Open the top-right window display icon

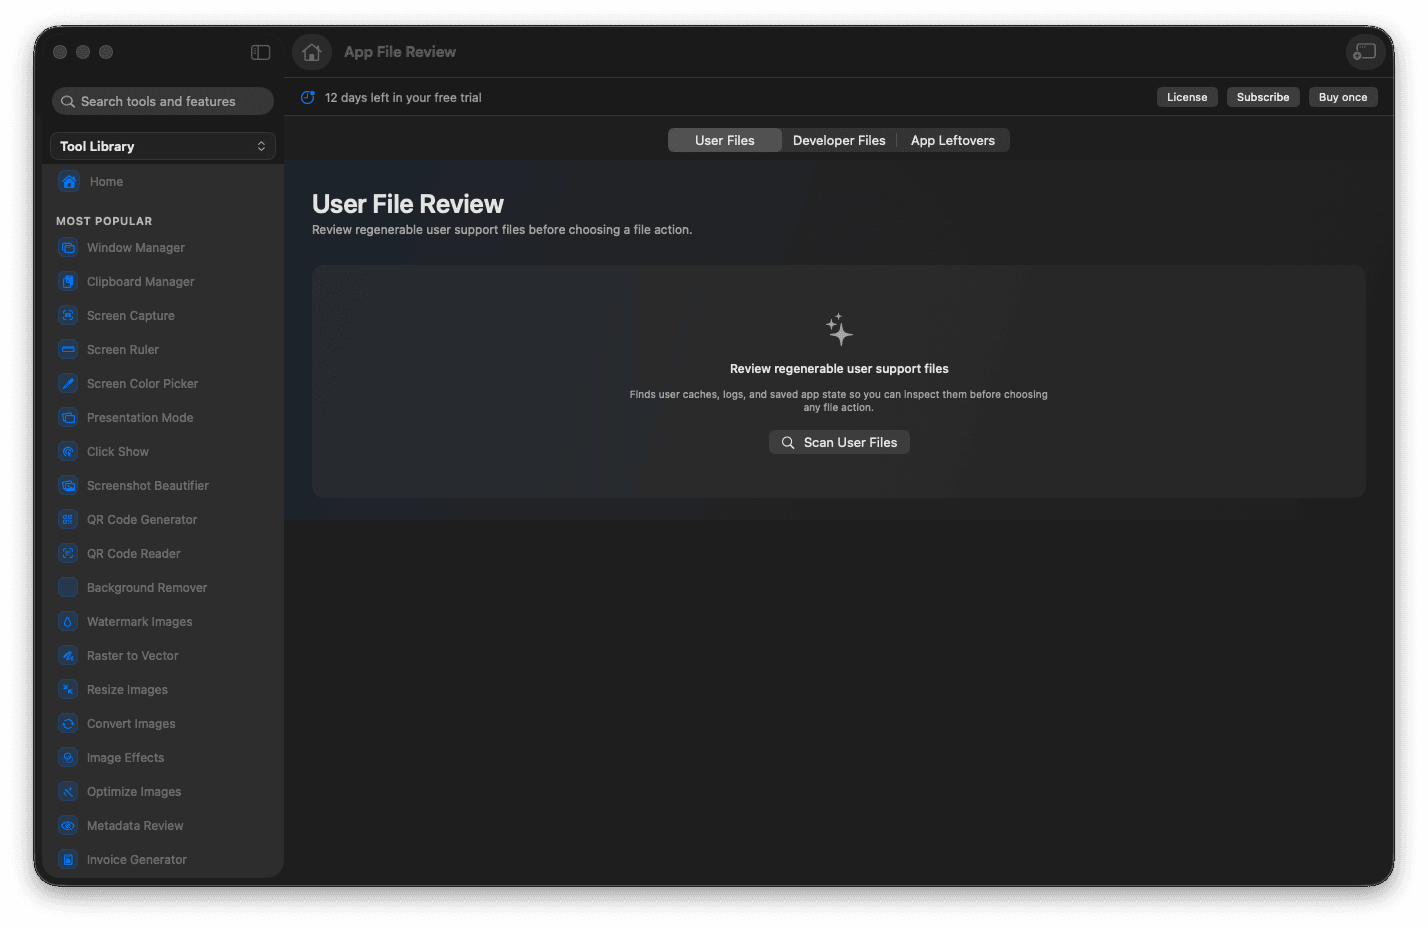point(1365,52)
